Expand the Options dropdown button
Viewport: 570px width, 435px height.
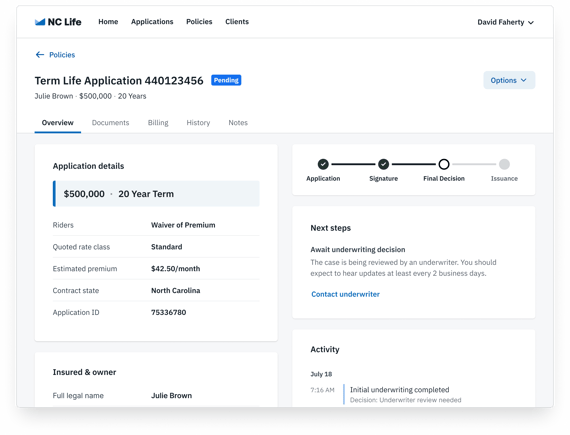point(509,80)
